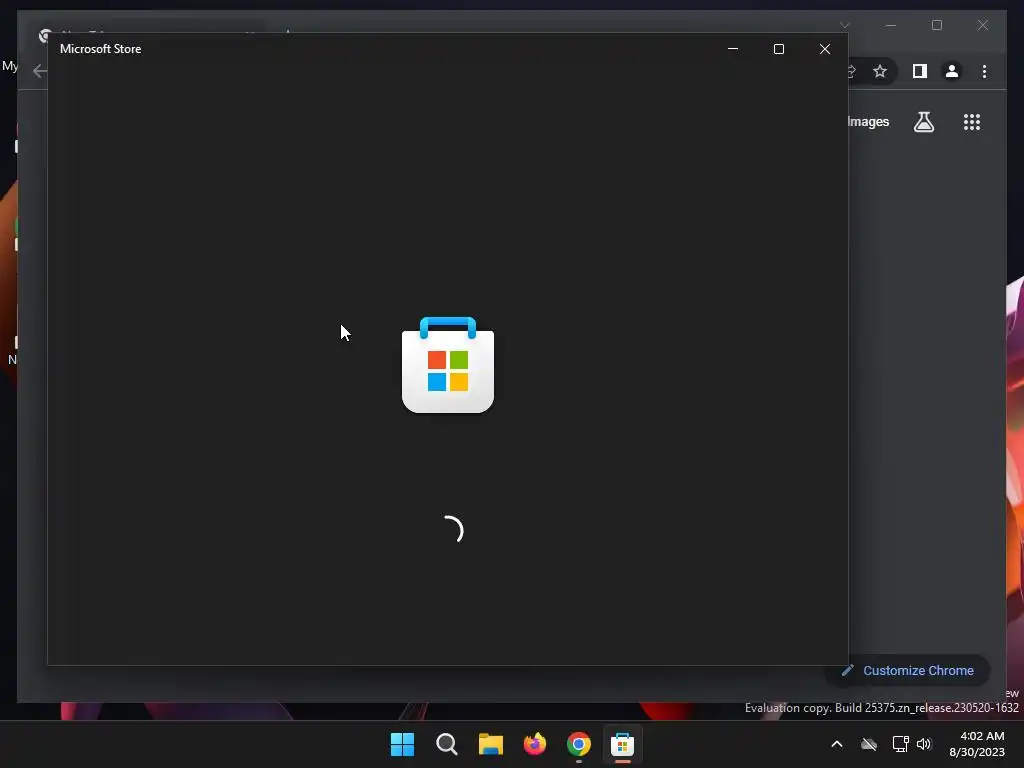Image resolution: width=1024 pixels, height=768 pixels.
Task: Open clock and date flyout
Action: [976, 744]
